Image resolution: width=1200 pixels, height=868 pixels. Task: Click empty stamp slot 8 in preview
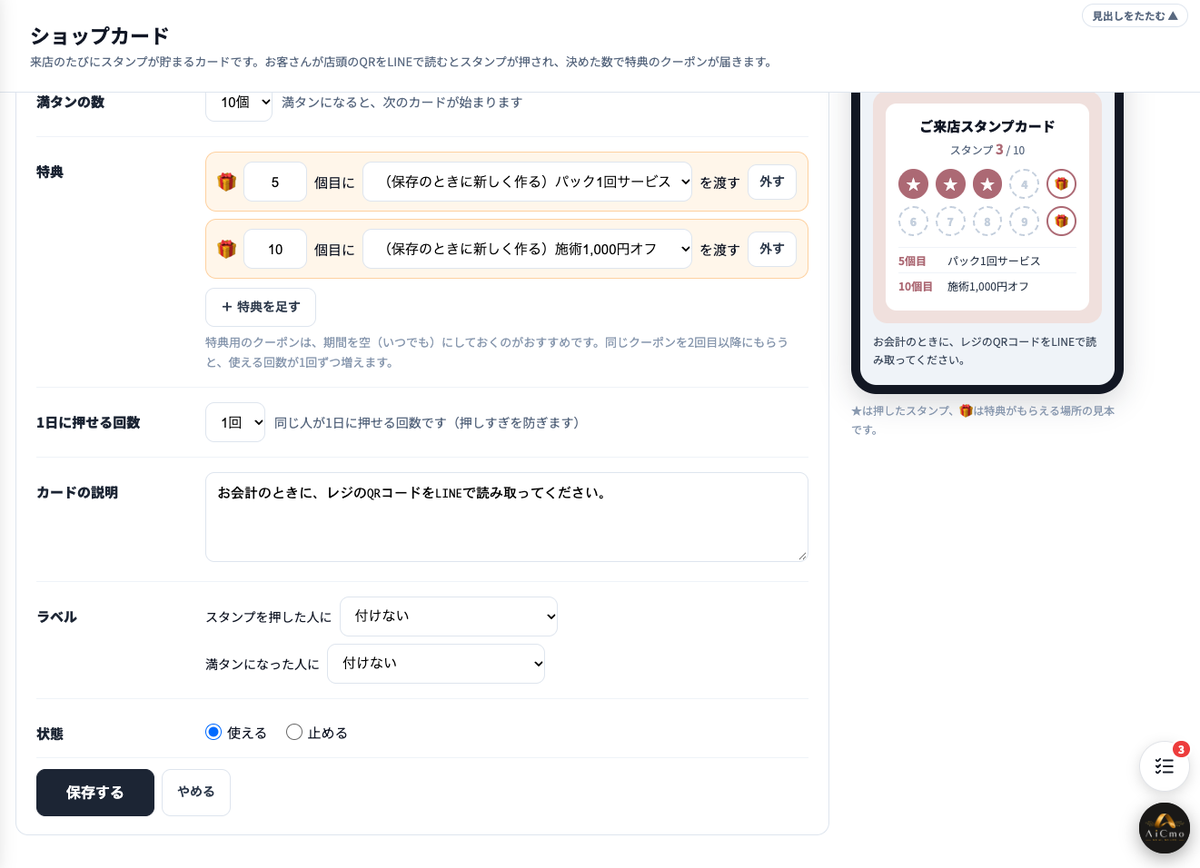pos(987,221)
